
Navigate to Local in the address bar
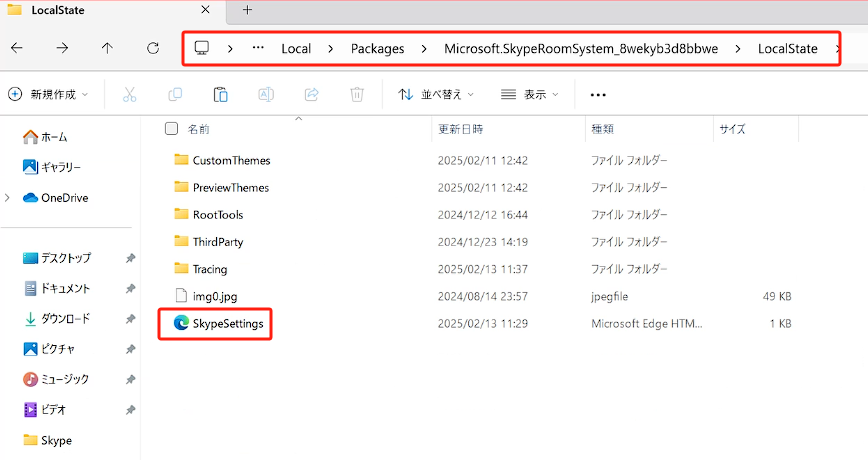pos(296,49)
